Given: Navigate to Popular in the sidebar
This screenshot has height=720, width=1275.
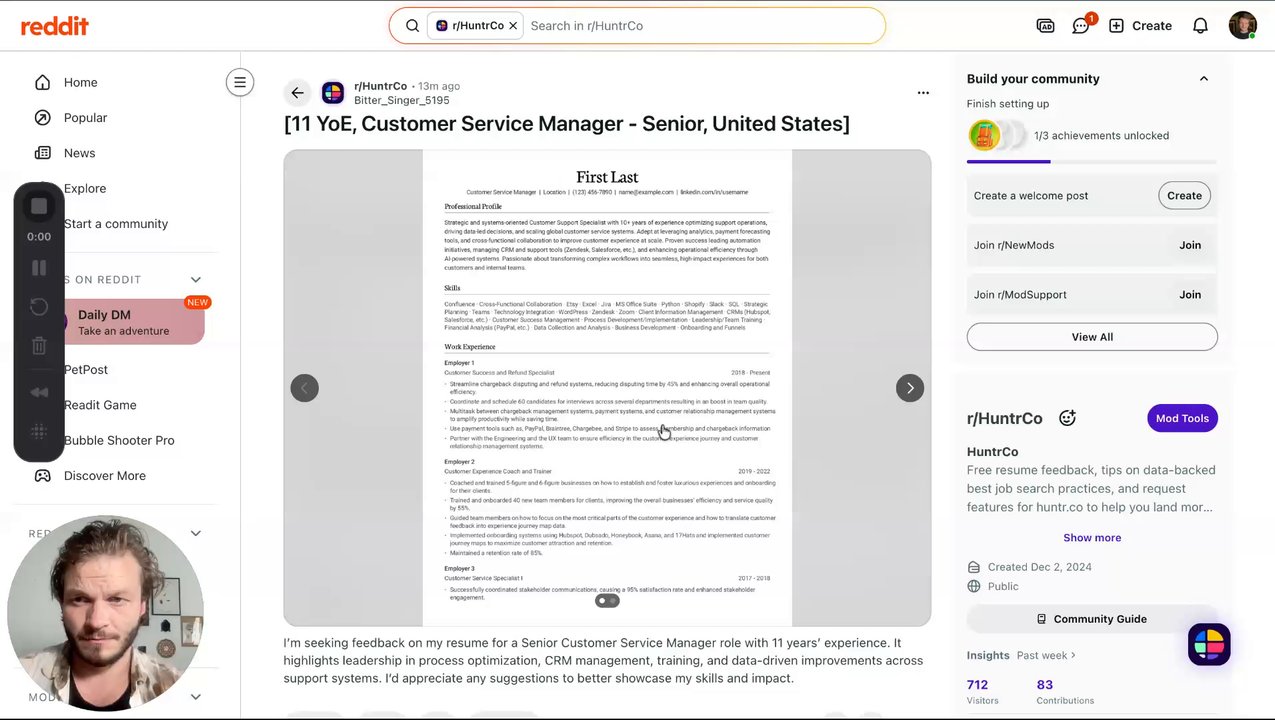Looking at the screenshot, I should coord(85,118).
